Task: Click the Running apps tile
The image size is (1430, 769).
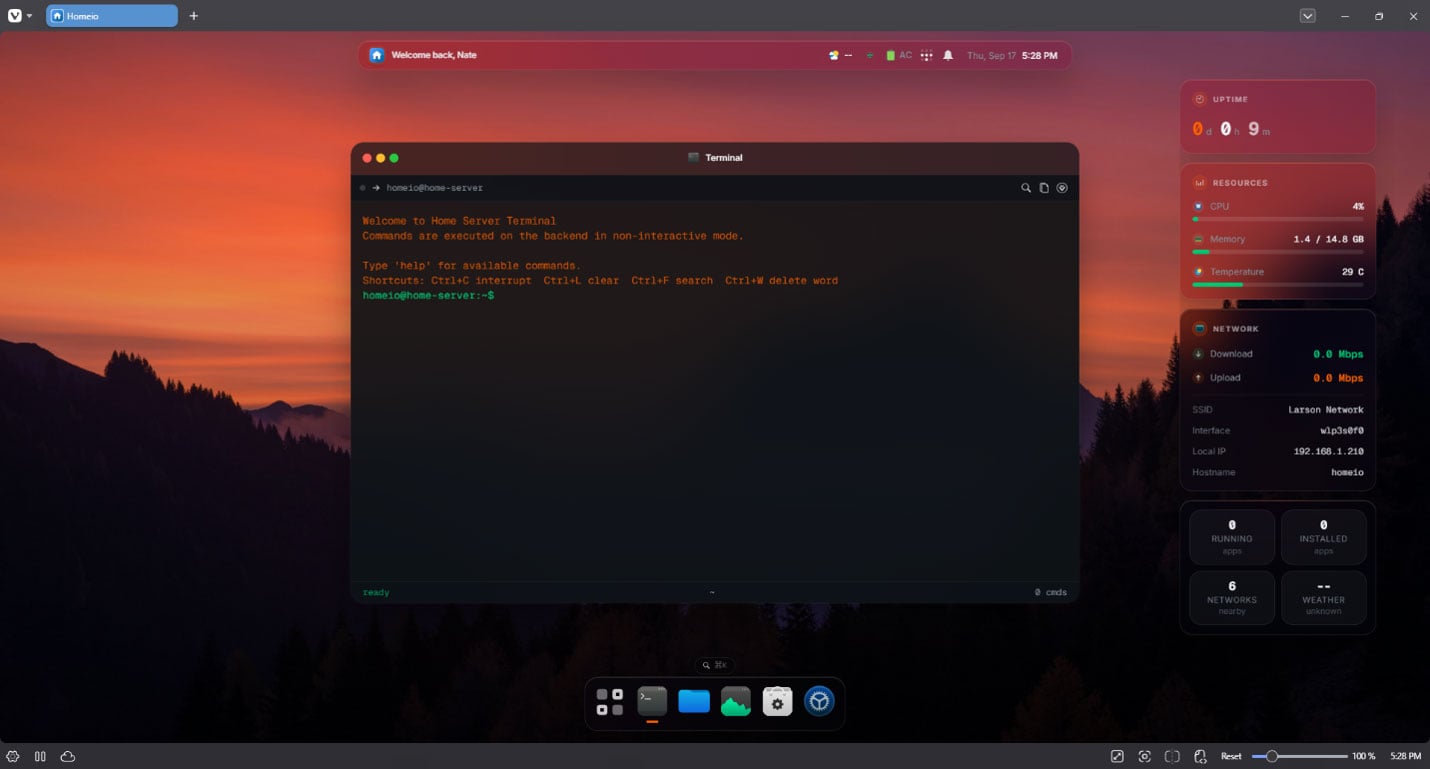Action: 1232,537
